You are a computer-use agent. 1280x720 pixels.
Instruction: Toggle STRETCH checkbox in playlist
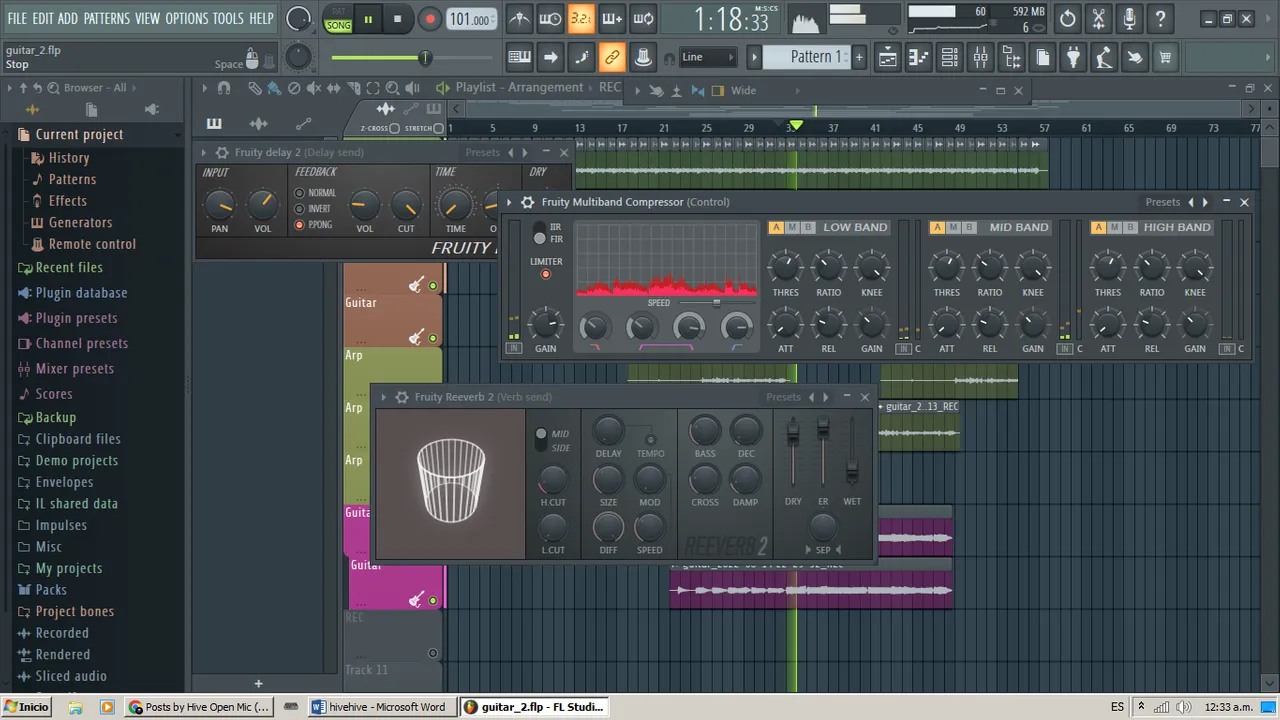pos(438,128)
